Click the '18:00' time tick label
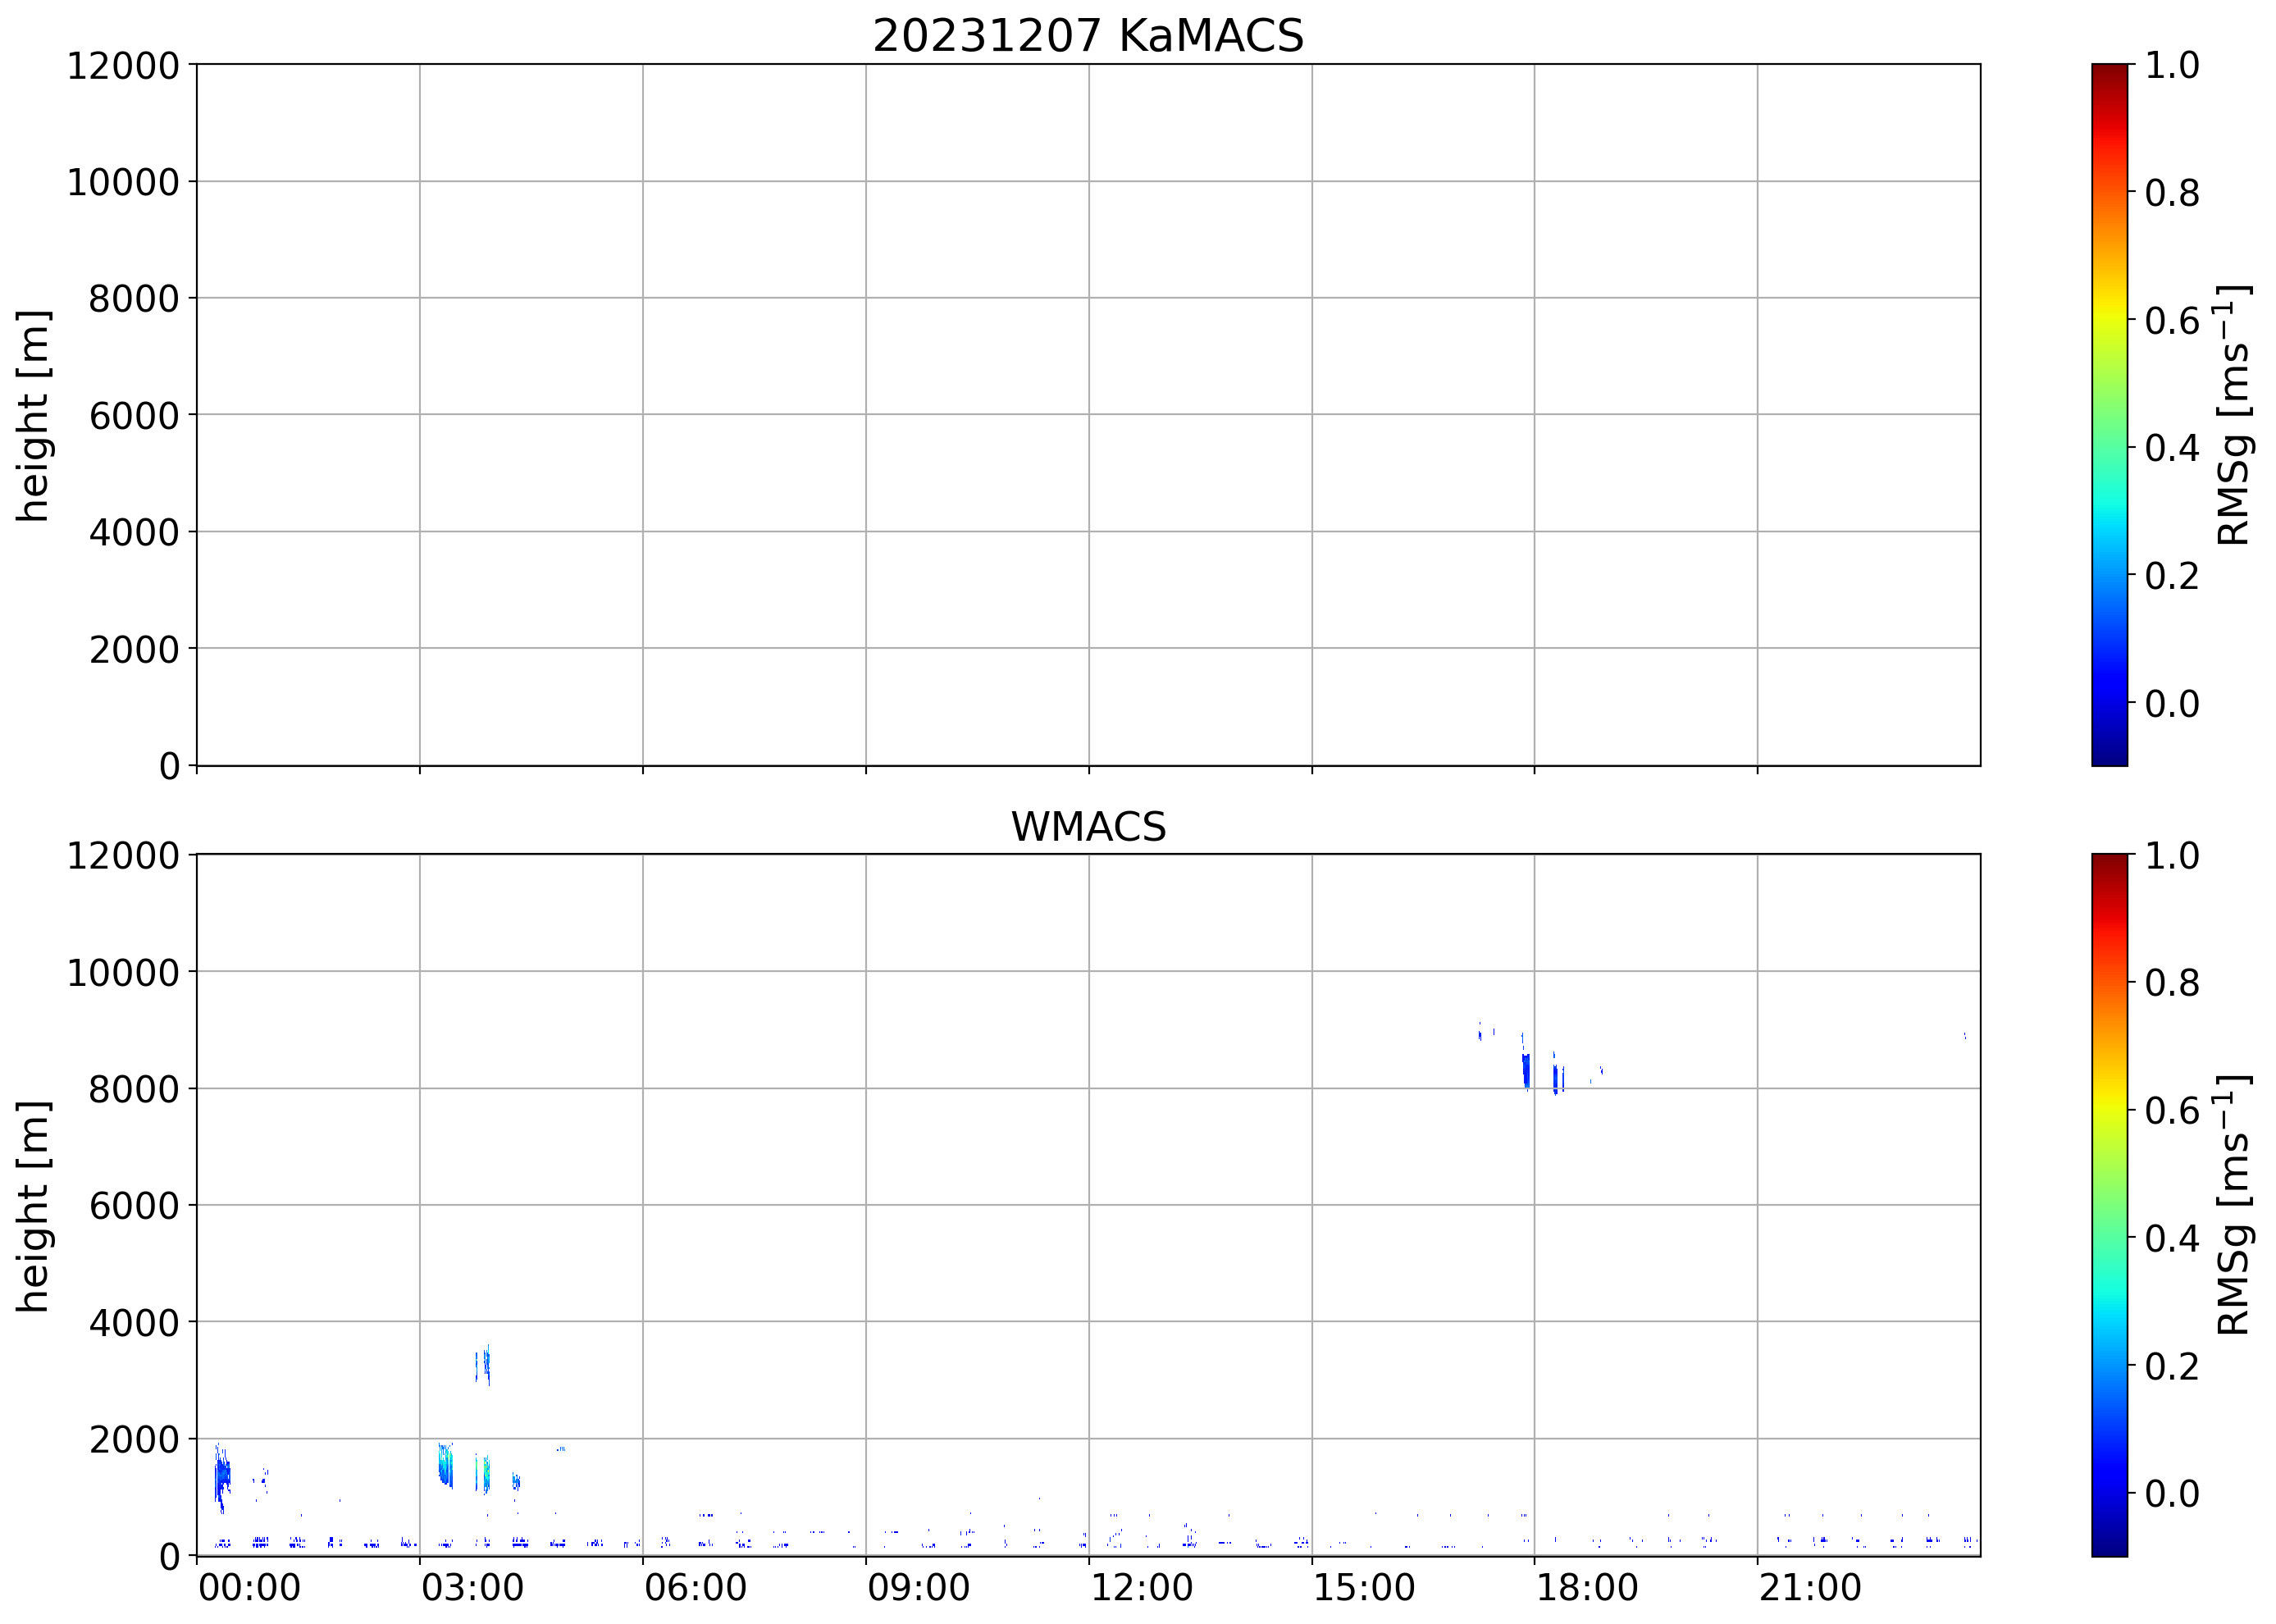The width and height of the screenshot is (2276, 1624). [x=1587, y=1588]
